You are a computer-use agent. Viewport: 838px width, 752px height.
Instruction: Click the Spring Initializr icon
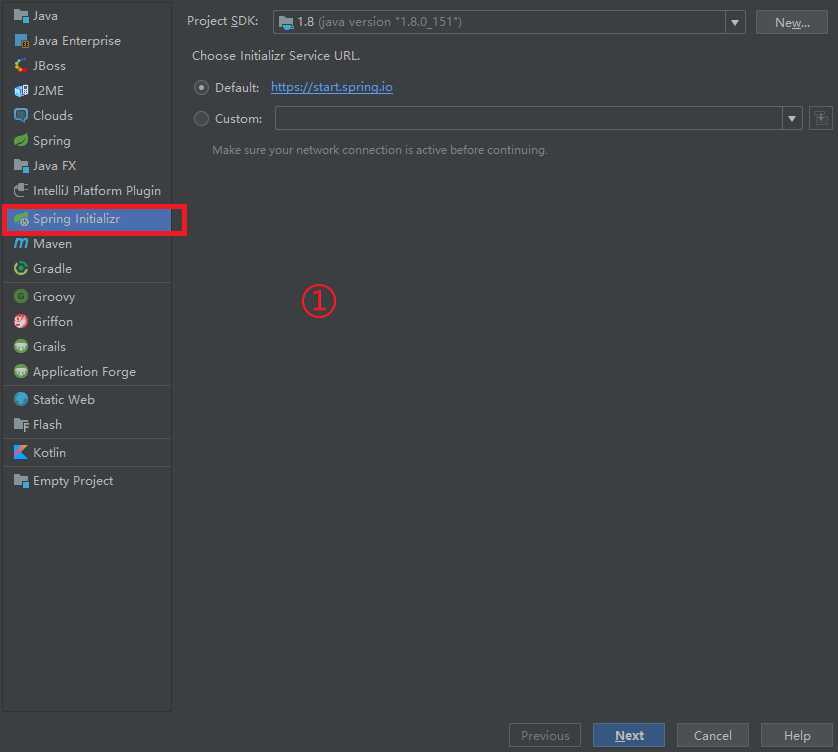point(21,219)
